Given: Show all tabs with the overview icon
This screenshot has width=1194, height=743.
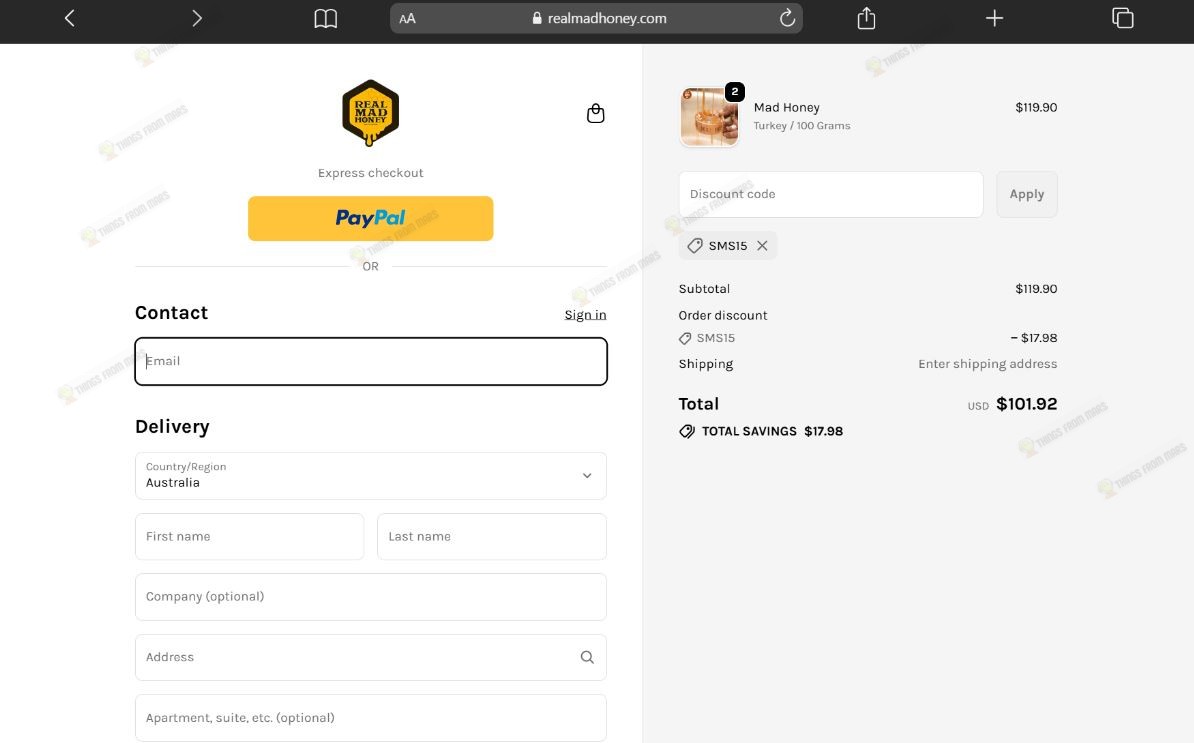Looking at the screenshot, I should coord(1122,18).
